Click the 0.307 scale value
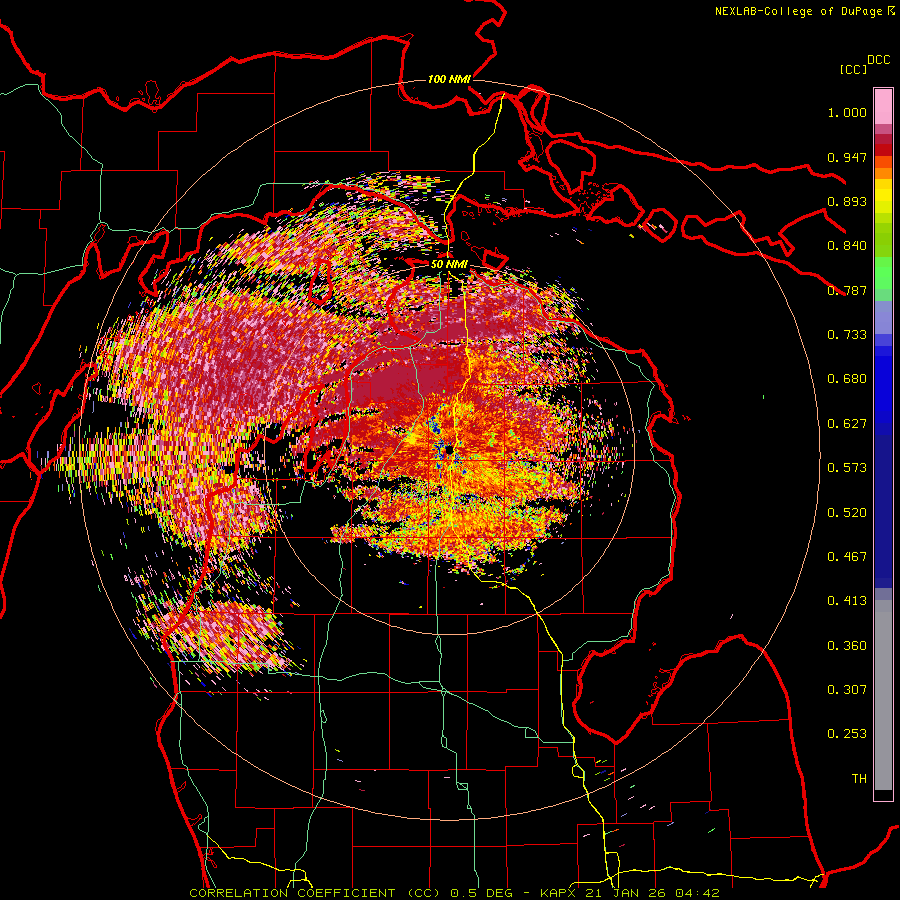900x900 pixels. pos(847,690)
